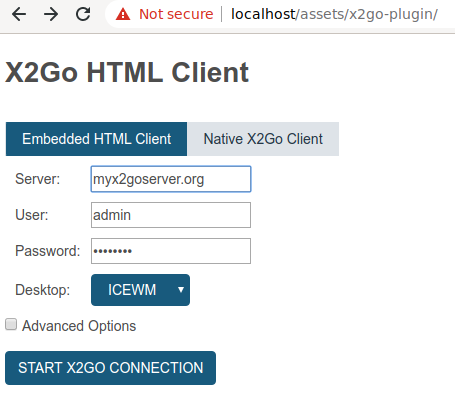The height and width of the screenshot is (398, 455).
Task: Click the Not secure label in address bar
Action: click(x=176, y=14)
